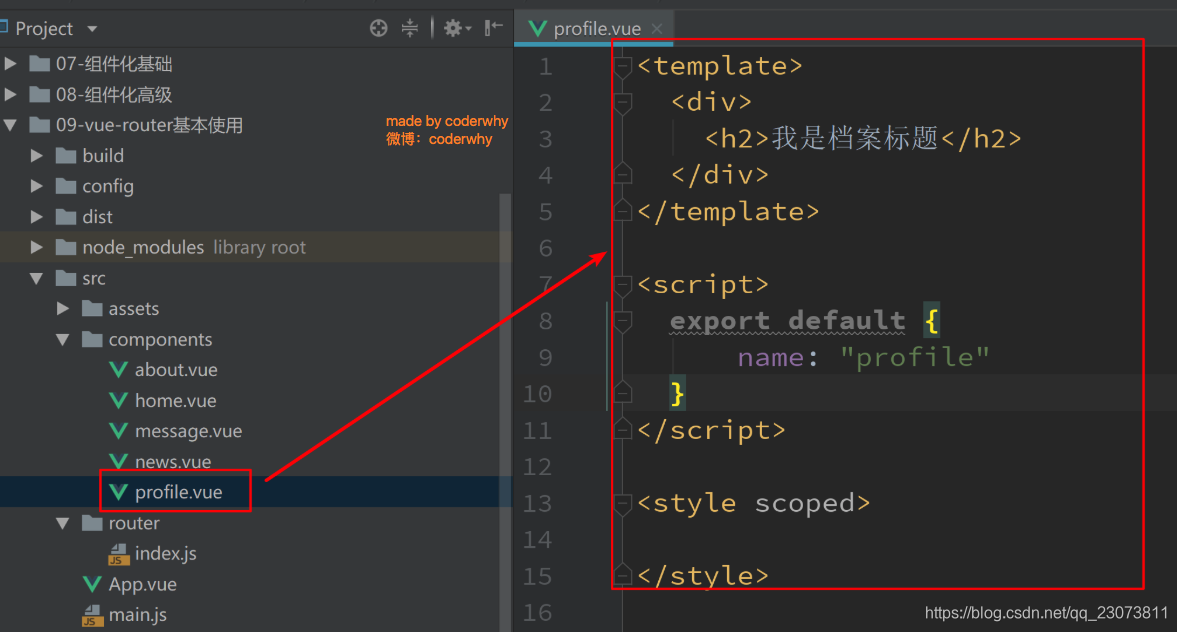Expand the node_modules folder

(x=36, y=247)
